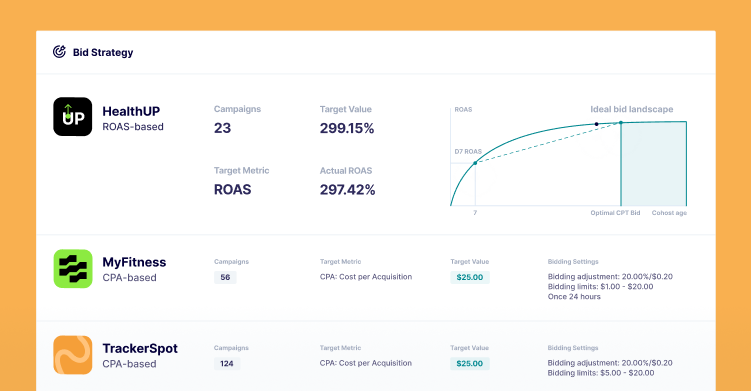Click the Bid Strategy target icon
Screen dimensions: 752x391
(59, 52)
